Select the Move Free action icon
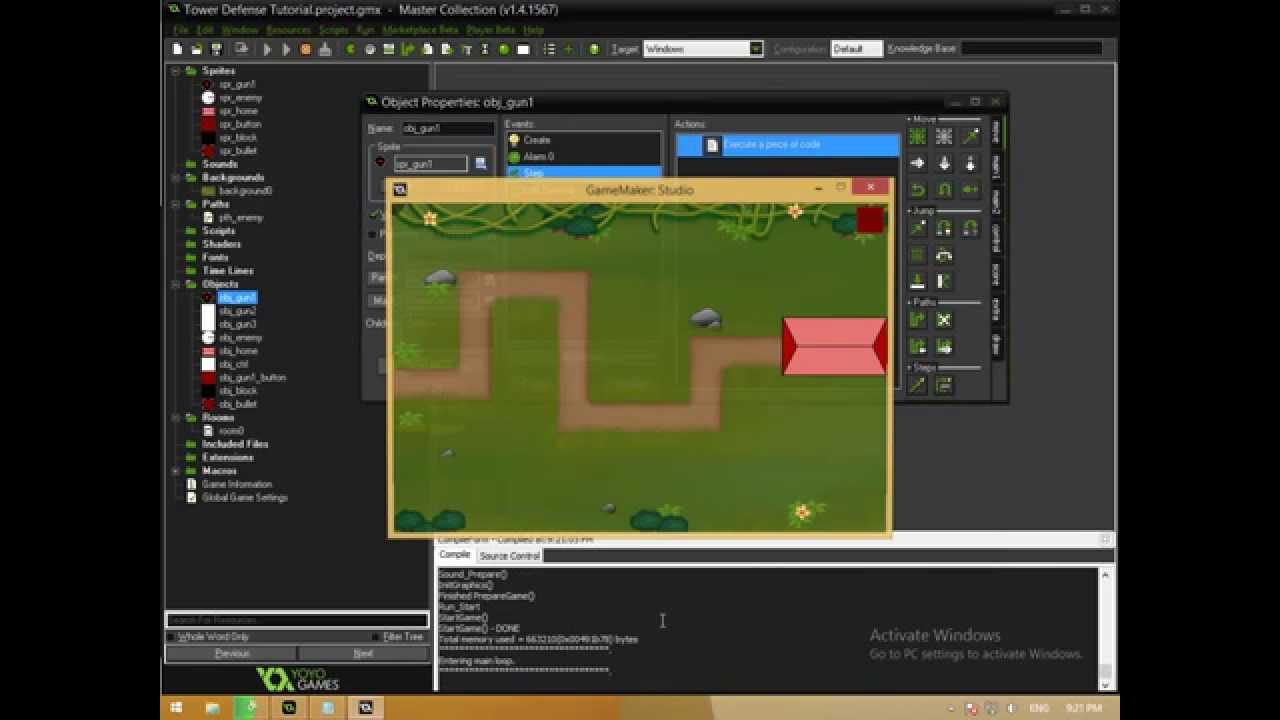 point(944,137)
